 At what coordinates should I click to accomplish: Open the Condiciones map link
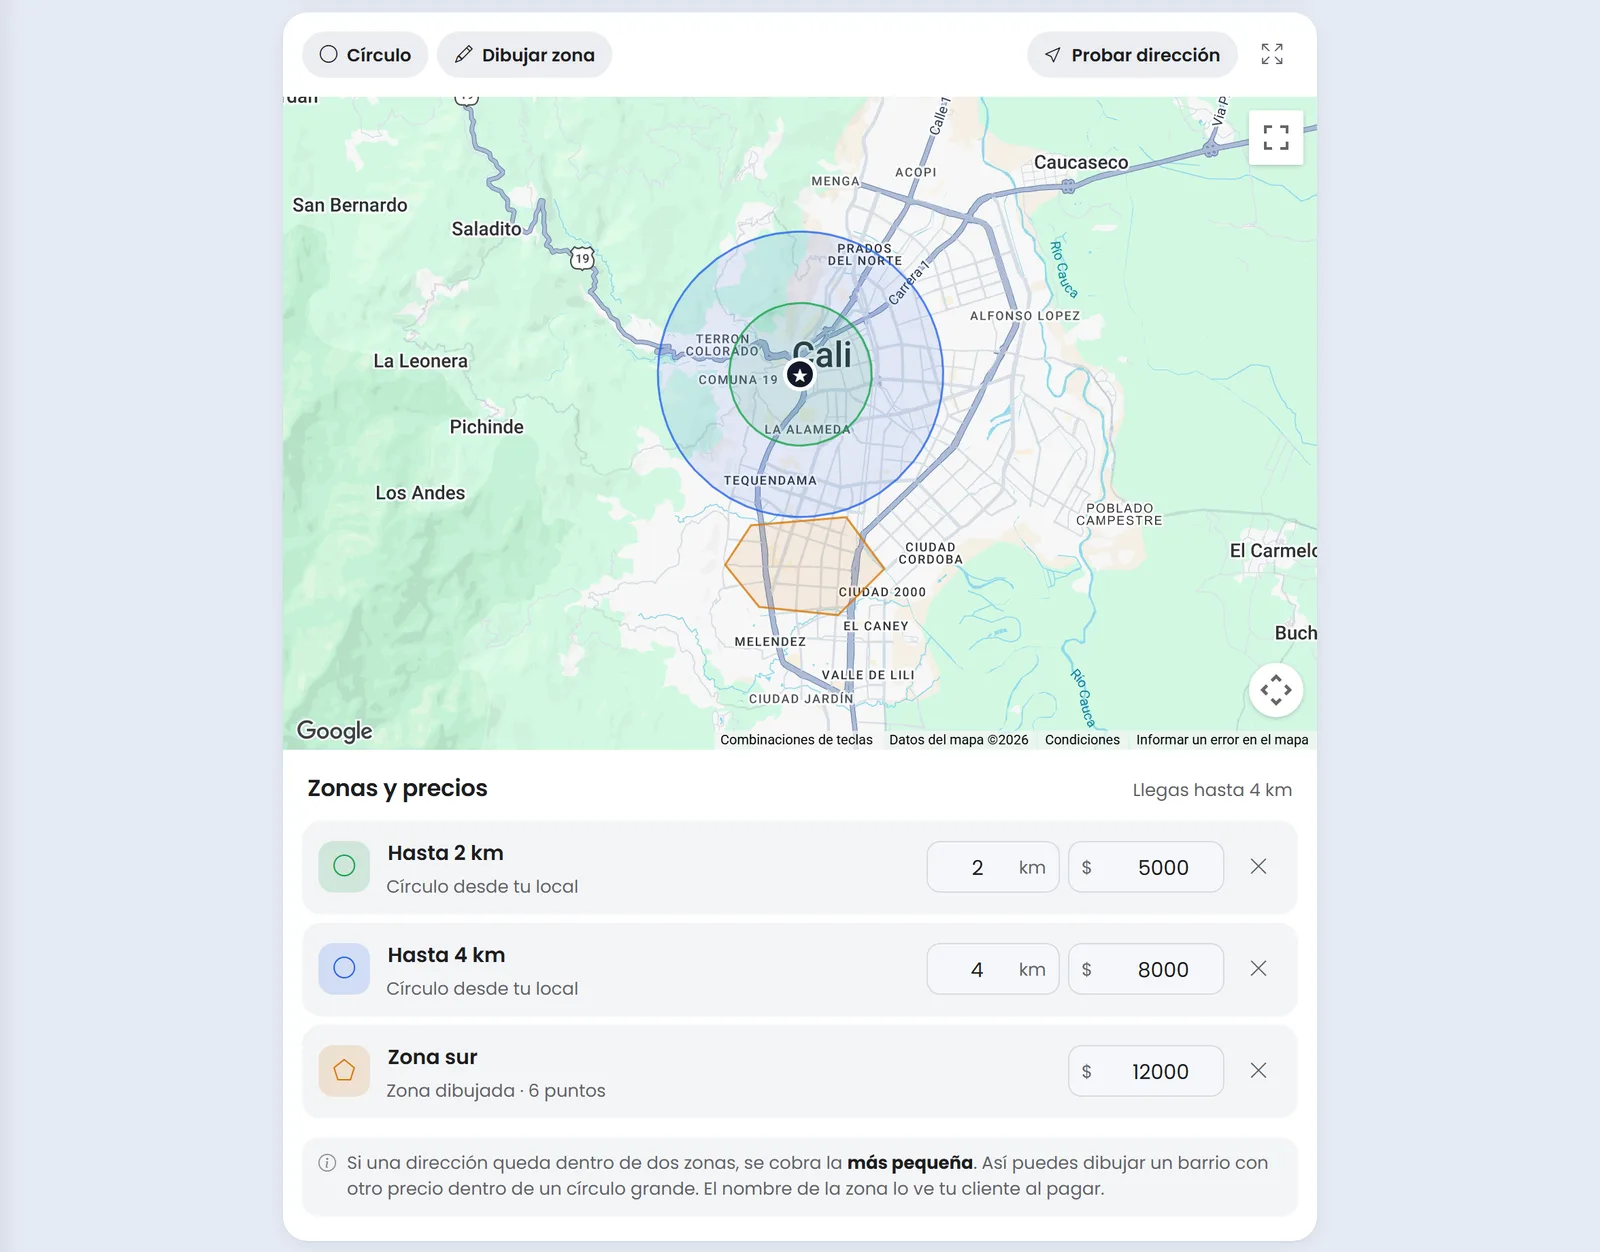[x=1082, y=740]
